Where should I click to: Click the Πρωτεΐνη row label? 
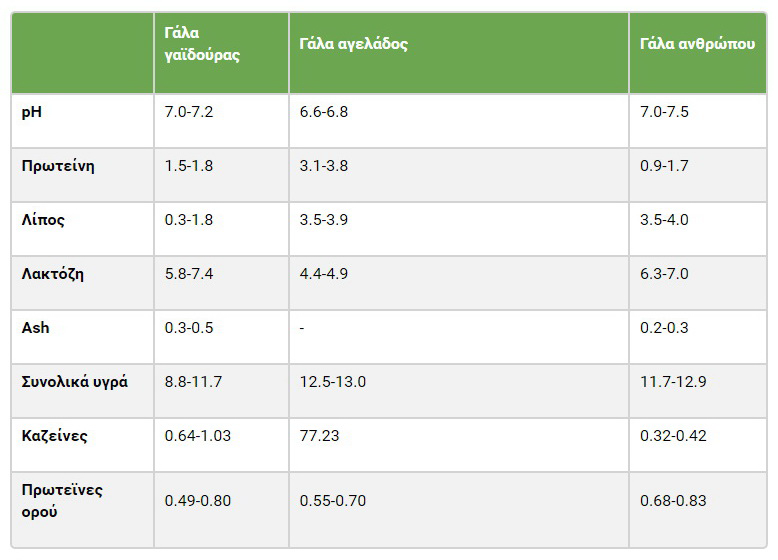(x=58, y=166)
